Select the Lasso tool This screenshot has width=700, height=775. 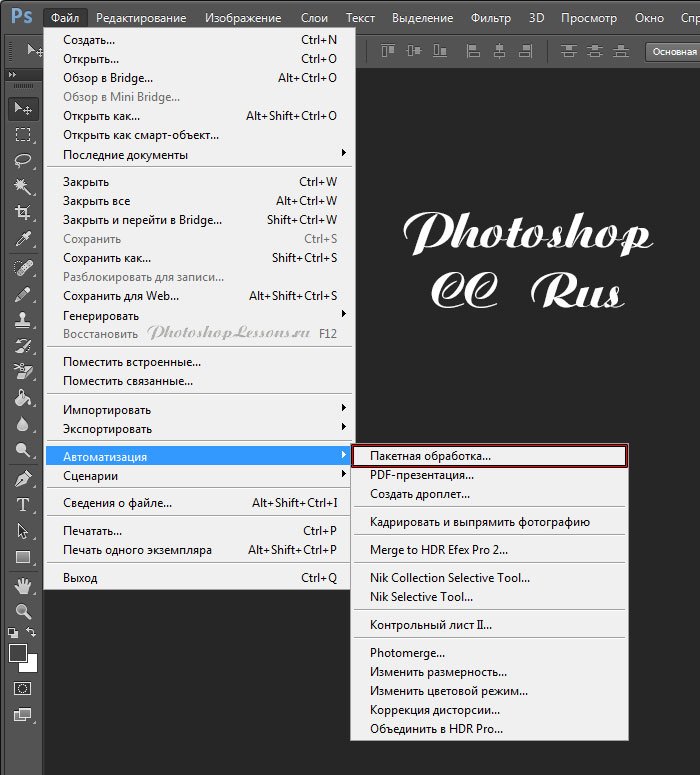coord(22,161)
